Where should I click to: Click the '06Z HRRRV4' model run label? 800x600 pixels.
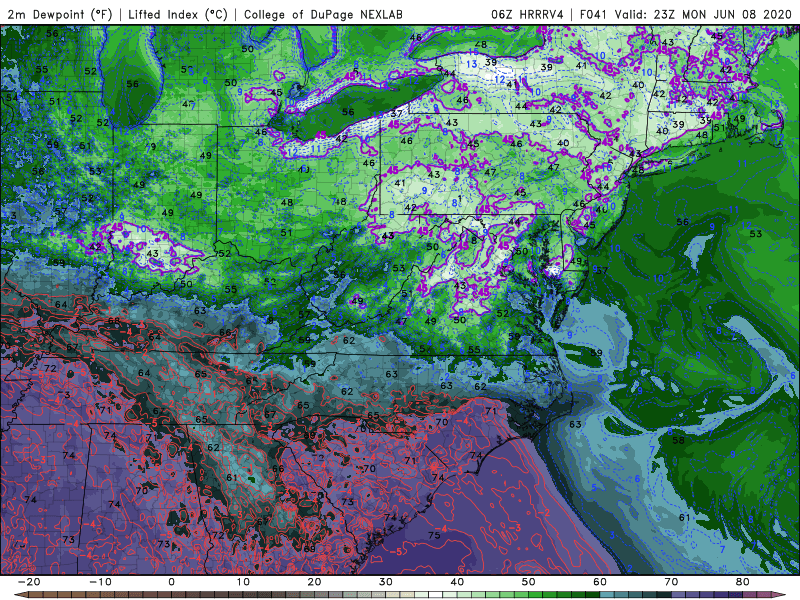[527, 14]
